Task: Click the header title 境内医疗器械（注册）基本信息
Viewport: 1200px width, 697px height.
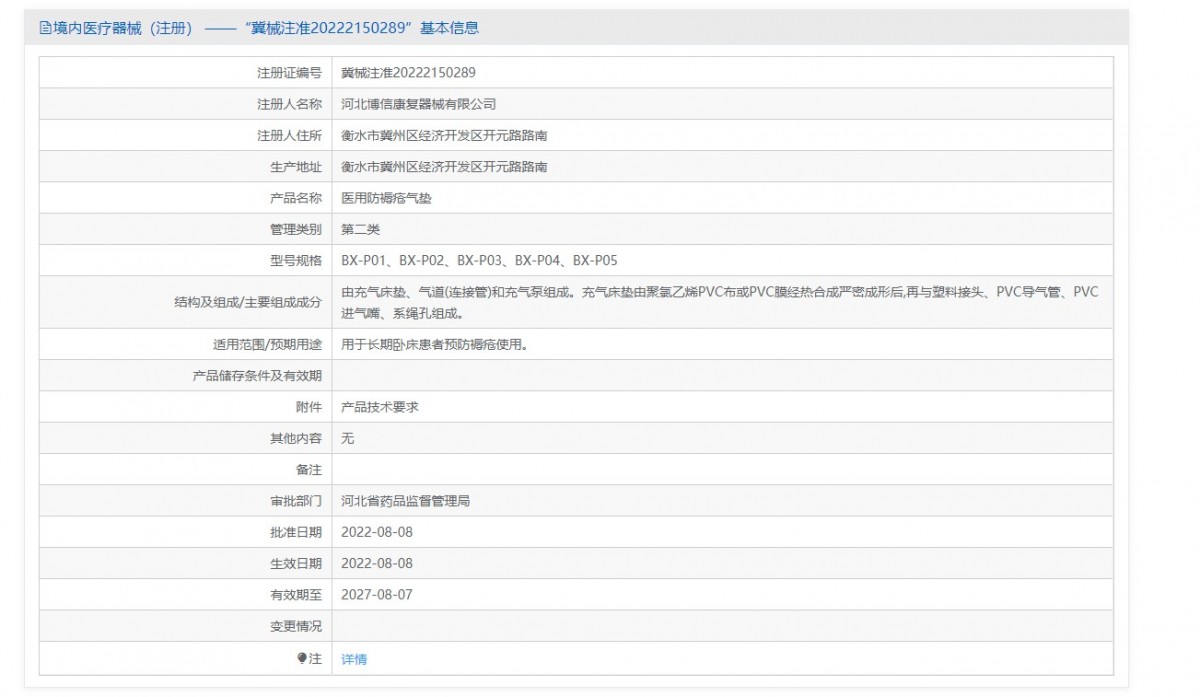Action: 267,28
